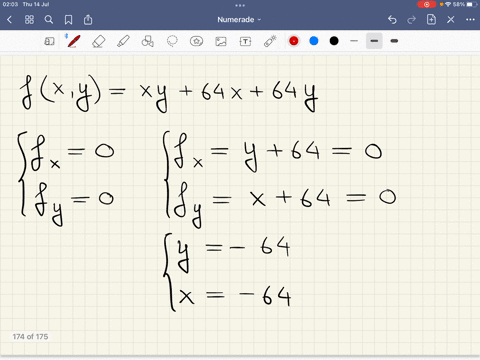This screenshot has width=480, height=360.
Task: Select the thickest stroke width
Action: (394, 41)
